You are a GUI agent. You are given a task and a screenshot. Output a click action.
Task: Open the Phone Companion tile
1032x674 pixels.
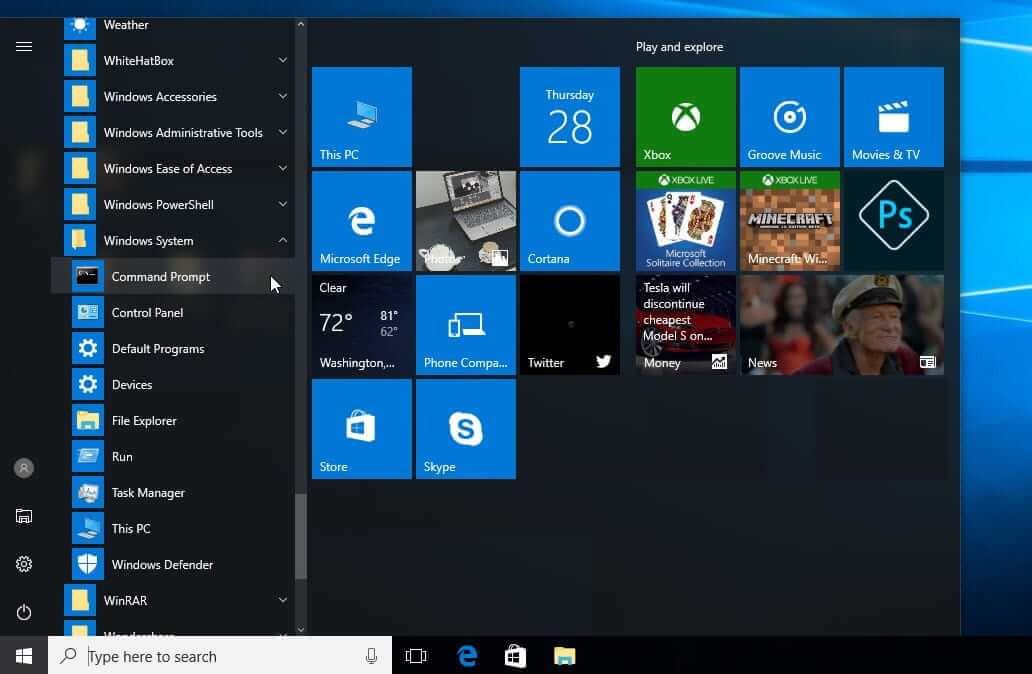466,324
